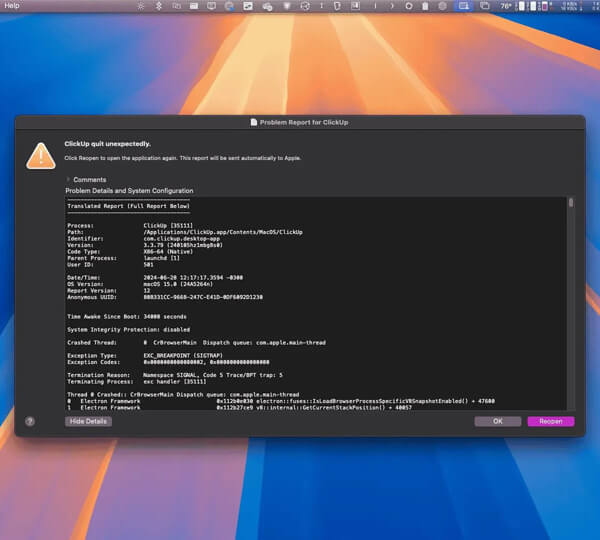Click the Bluetooth icon in the menu bar
This screenshot has height=540, width=600.
[x=159, y=6]
